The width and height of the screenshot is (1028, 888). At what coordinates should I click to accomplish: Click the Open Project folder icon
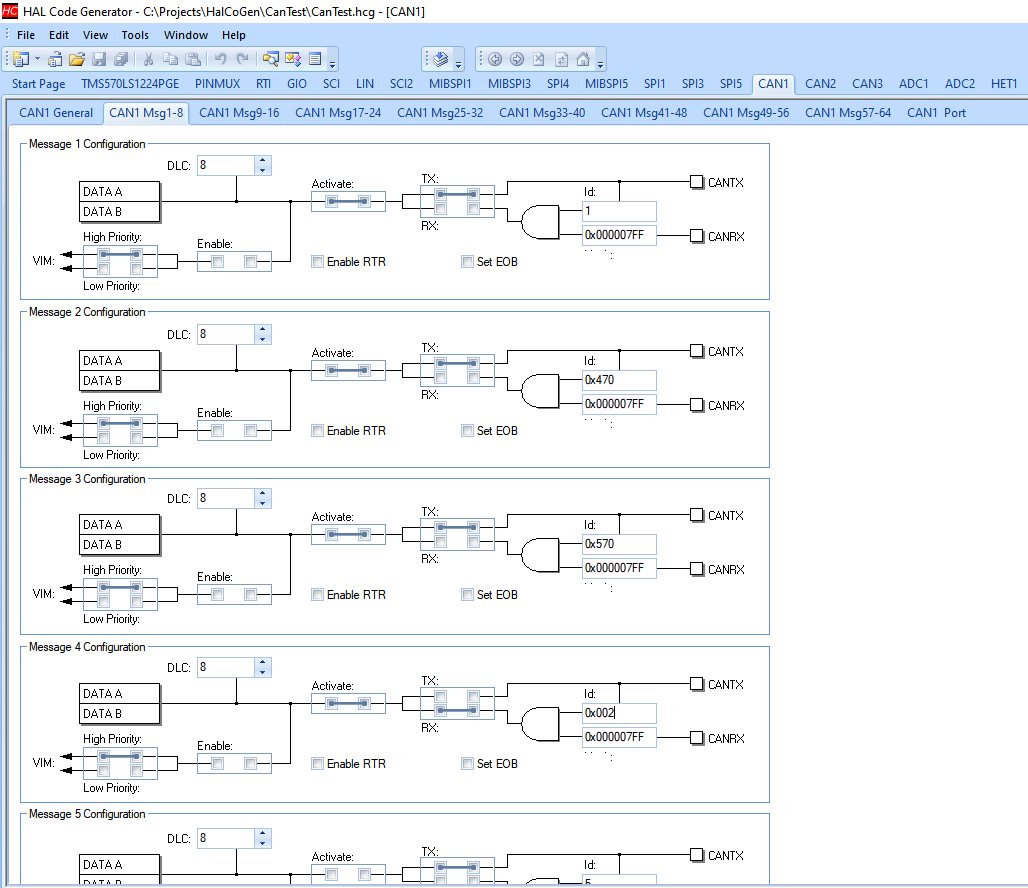click(x=77, y=59)
